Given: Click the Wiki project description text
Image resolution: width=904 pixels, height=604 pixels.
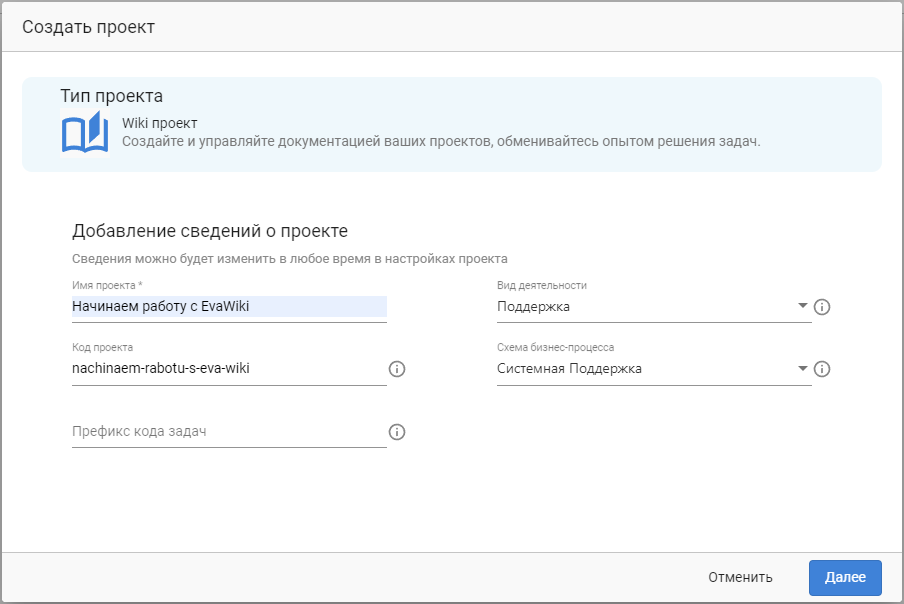Looking at the screenshot, I should pyautogui.click(x=441, y=141).
